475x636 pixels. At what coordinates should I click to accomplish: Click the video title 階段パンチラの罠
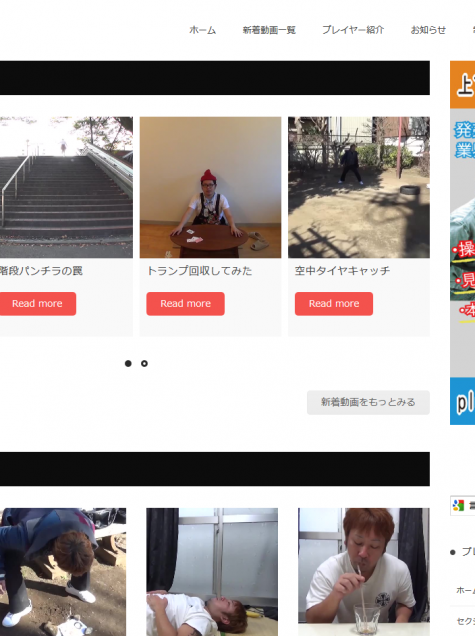point(41,271)
